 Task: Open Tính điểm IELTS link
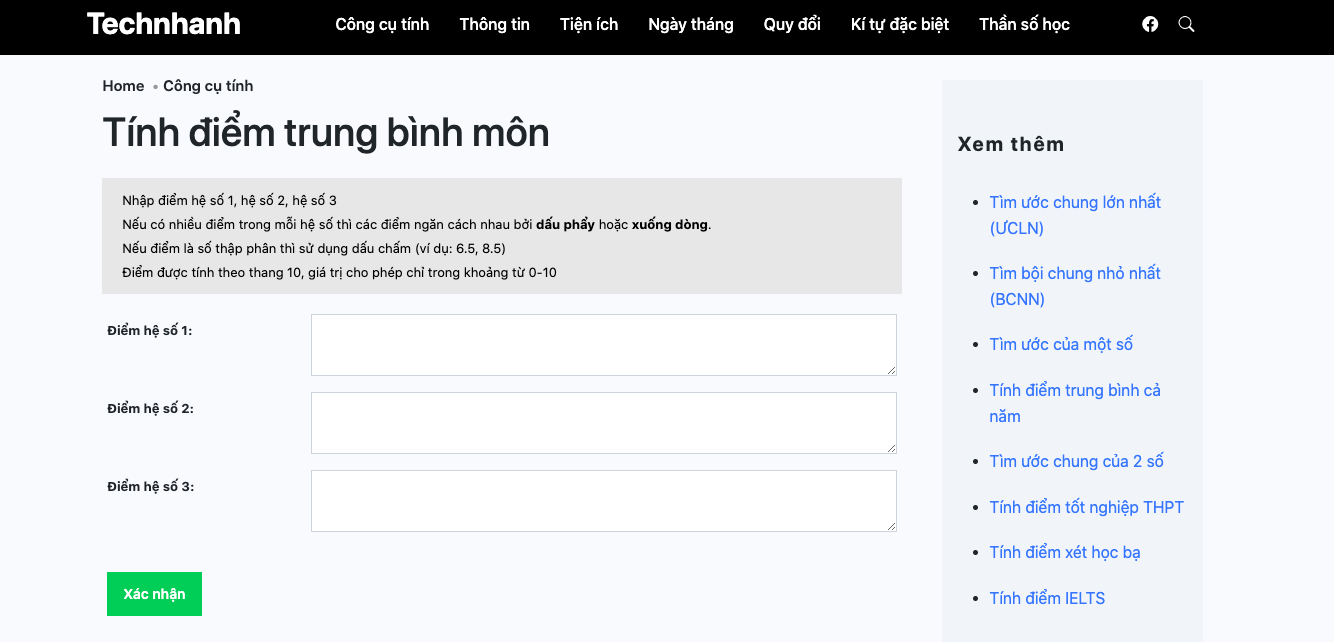click(x=1047, y=598)
